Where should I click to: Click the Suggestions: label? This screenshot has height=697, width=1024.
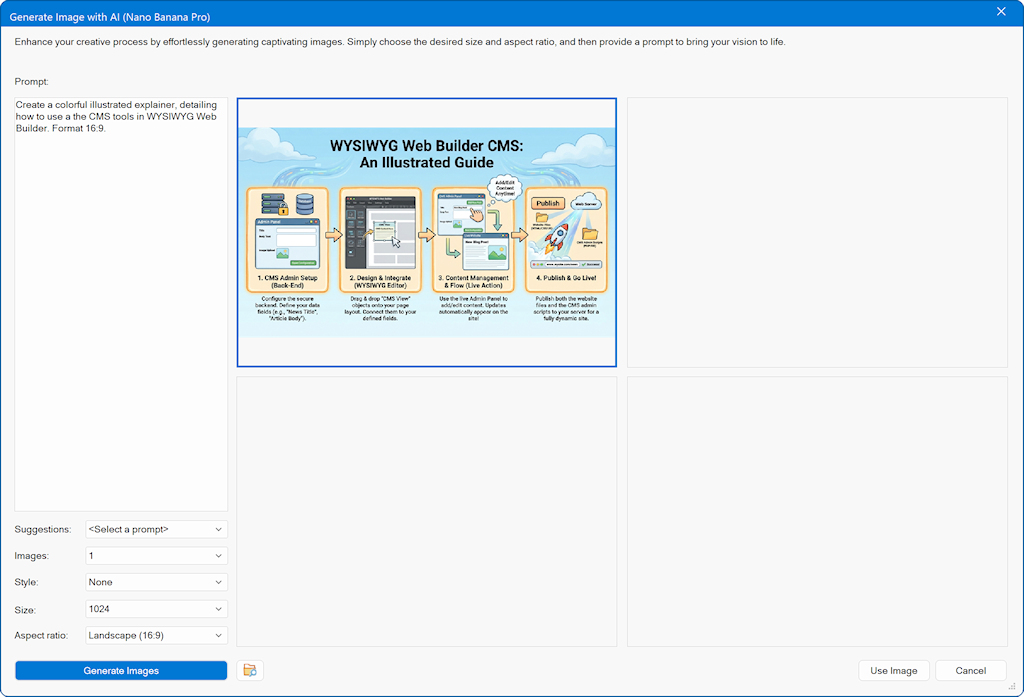click(x=43, y=529)
